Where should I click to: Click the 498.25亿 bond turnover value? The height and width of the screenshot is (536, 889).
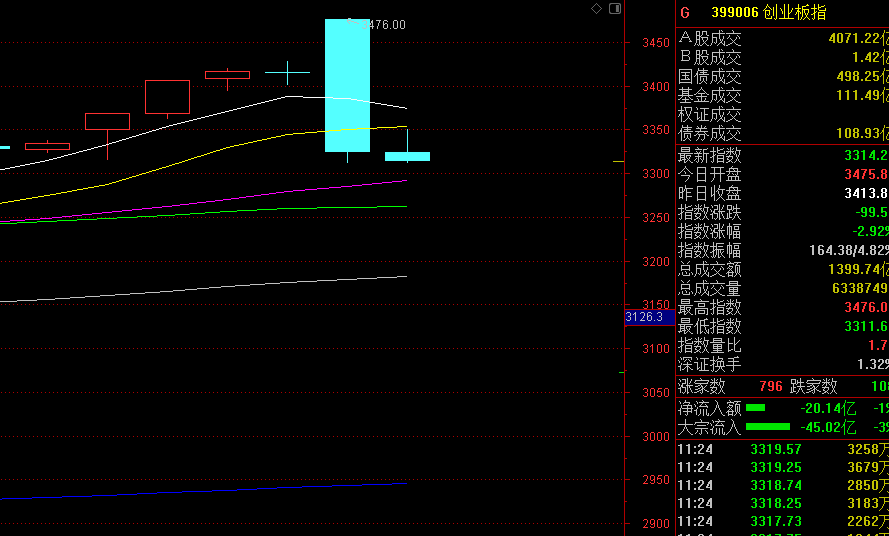862,77
